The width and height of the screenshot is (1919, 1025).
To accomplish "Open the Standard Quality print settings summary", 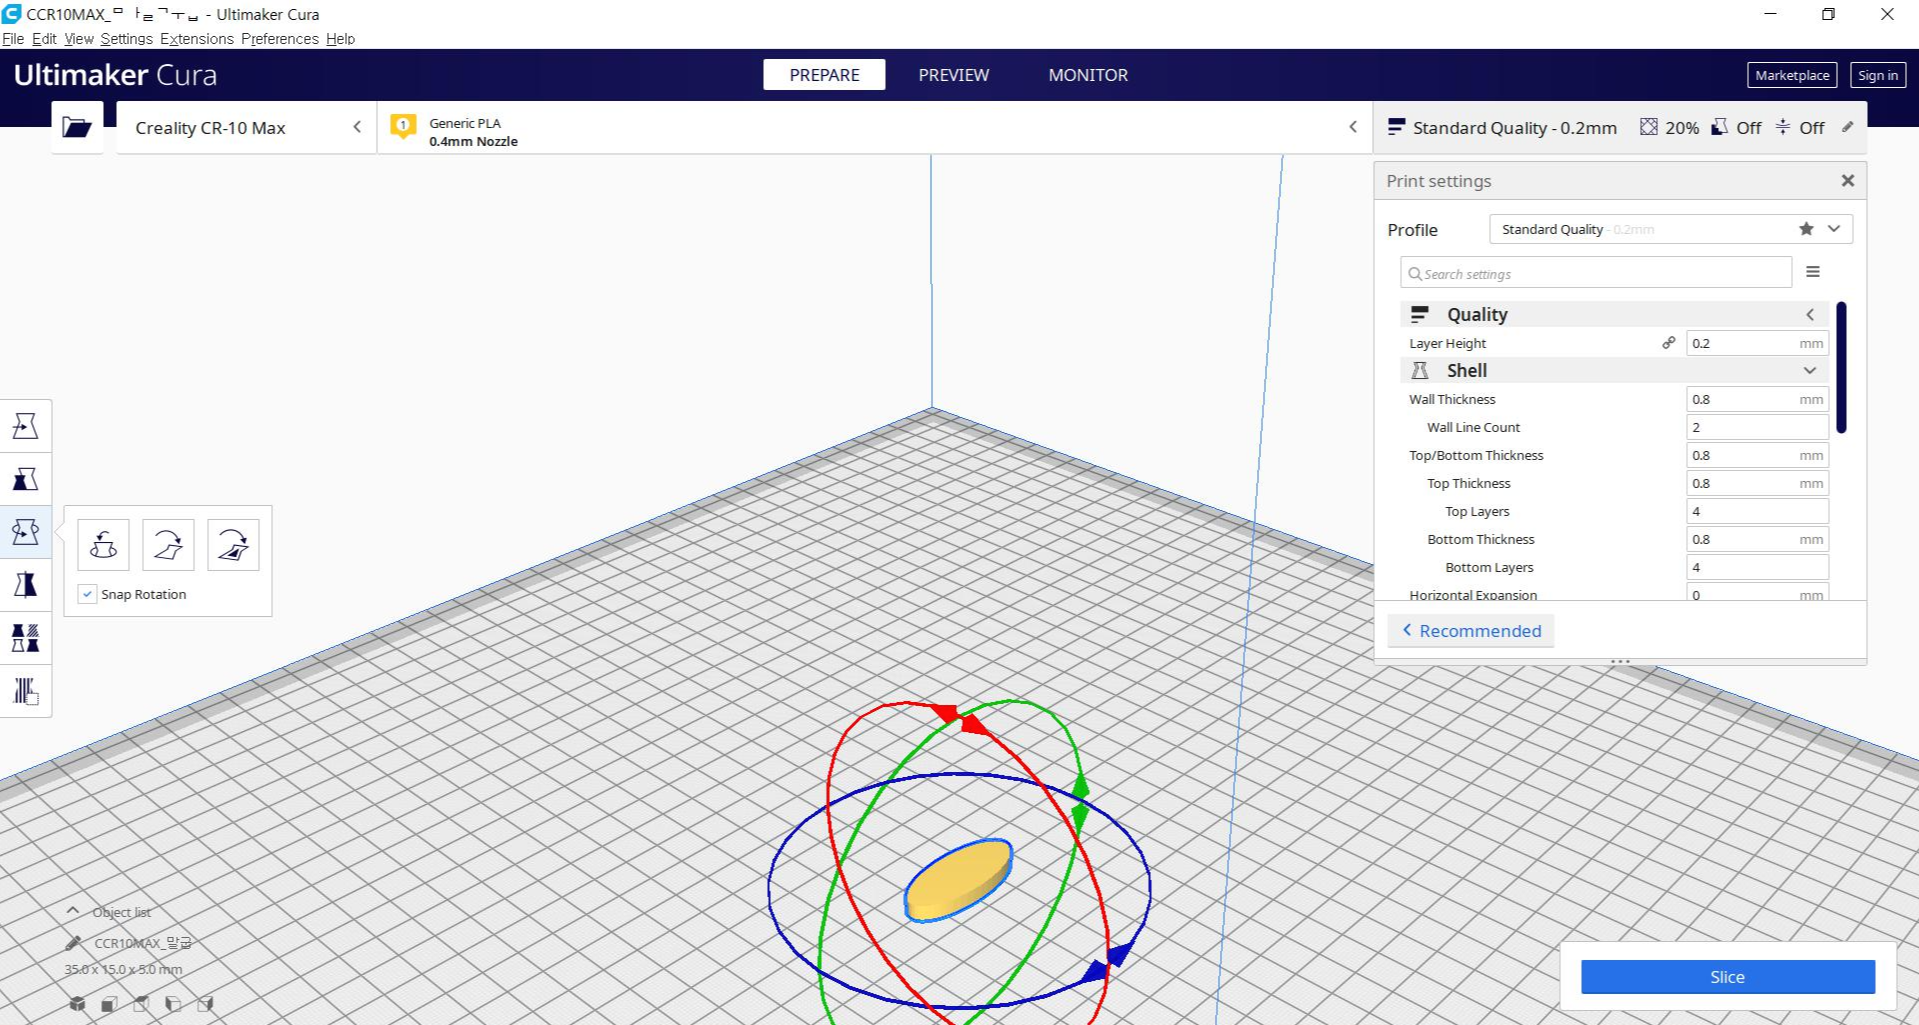I will [x=1620, y=127].
